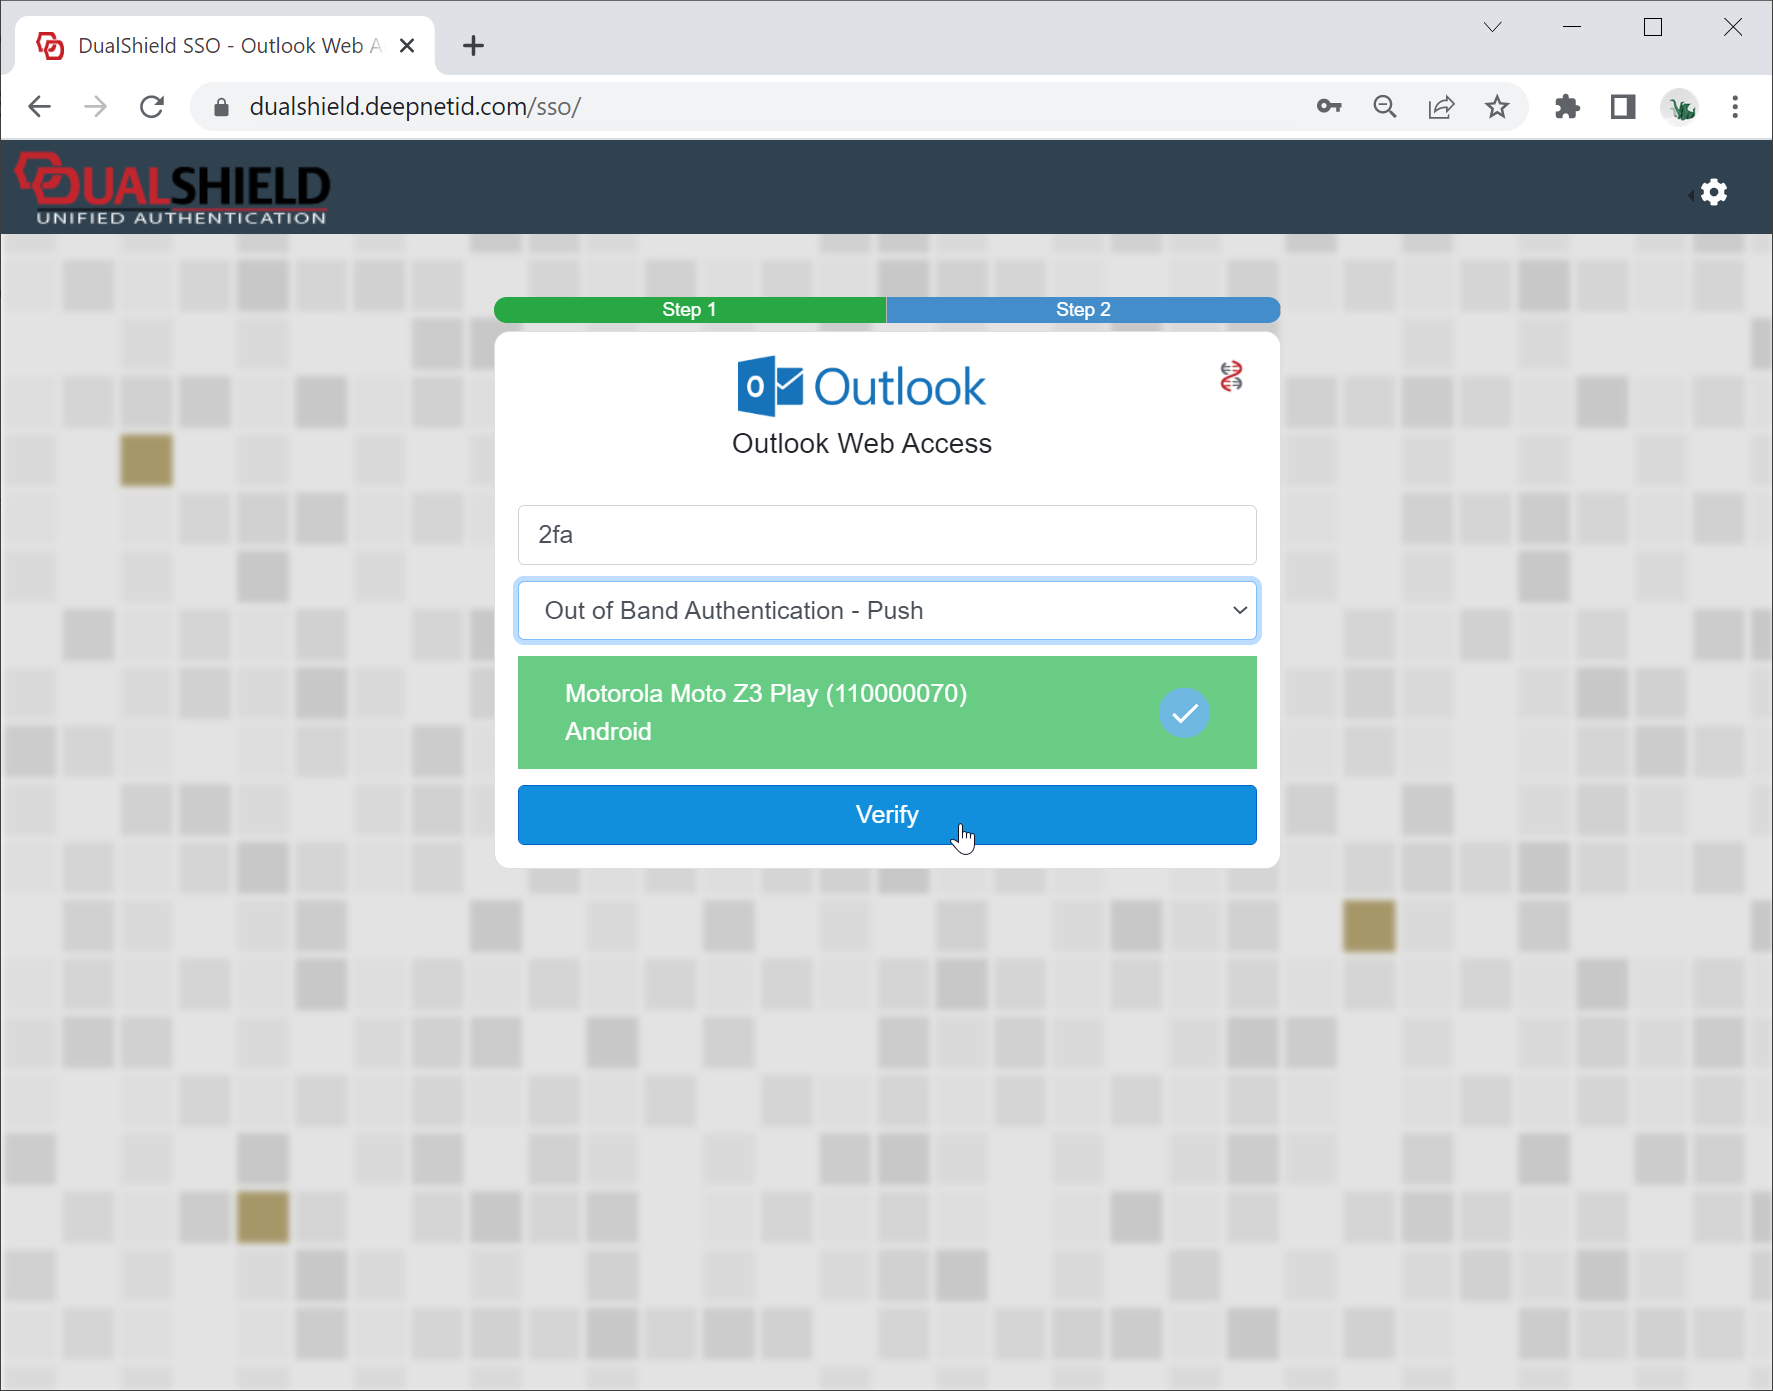Viewport: 1773px width, 1391px height.
Task: Open the Chrome profile avatar
Action: click(1680, 106)
